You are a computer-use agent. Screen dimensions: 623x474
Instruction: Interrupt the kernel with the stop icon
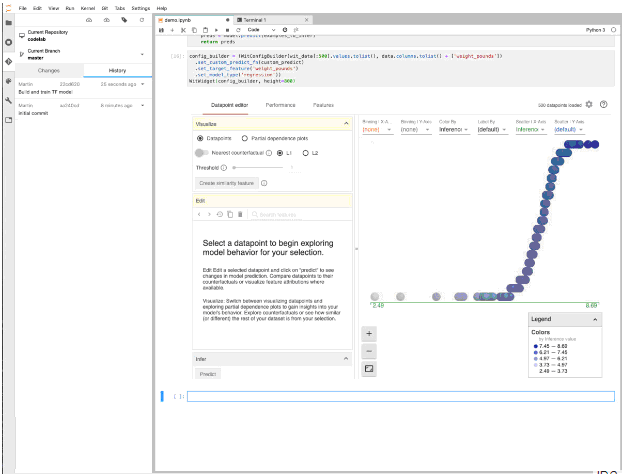tap(227, 30)
